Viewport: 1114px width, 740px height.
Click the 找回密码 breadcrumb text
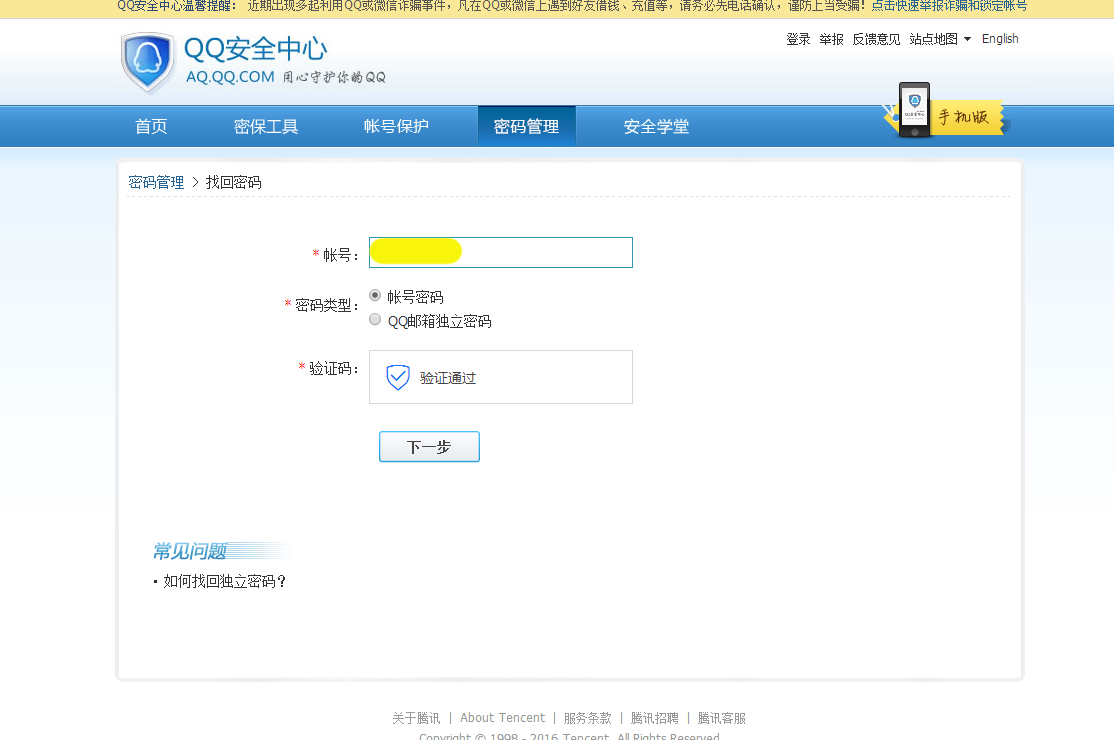[234, 183]
